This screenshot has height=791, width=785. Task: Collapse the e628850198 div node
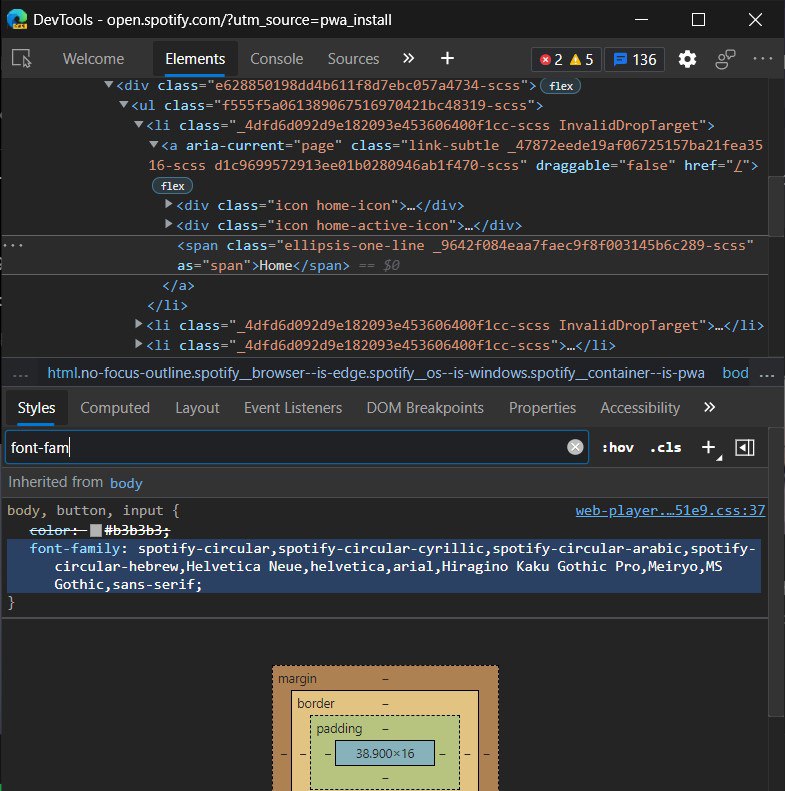[x=108, y=85]
